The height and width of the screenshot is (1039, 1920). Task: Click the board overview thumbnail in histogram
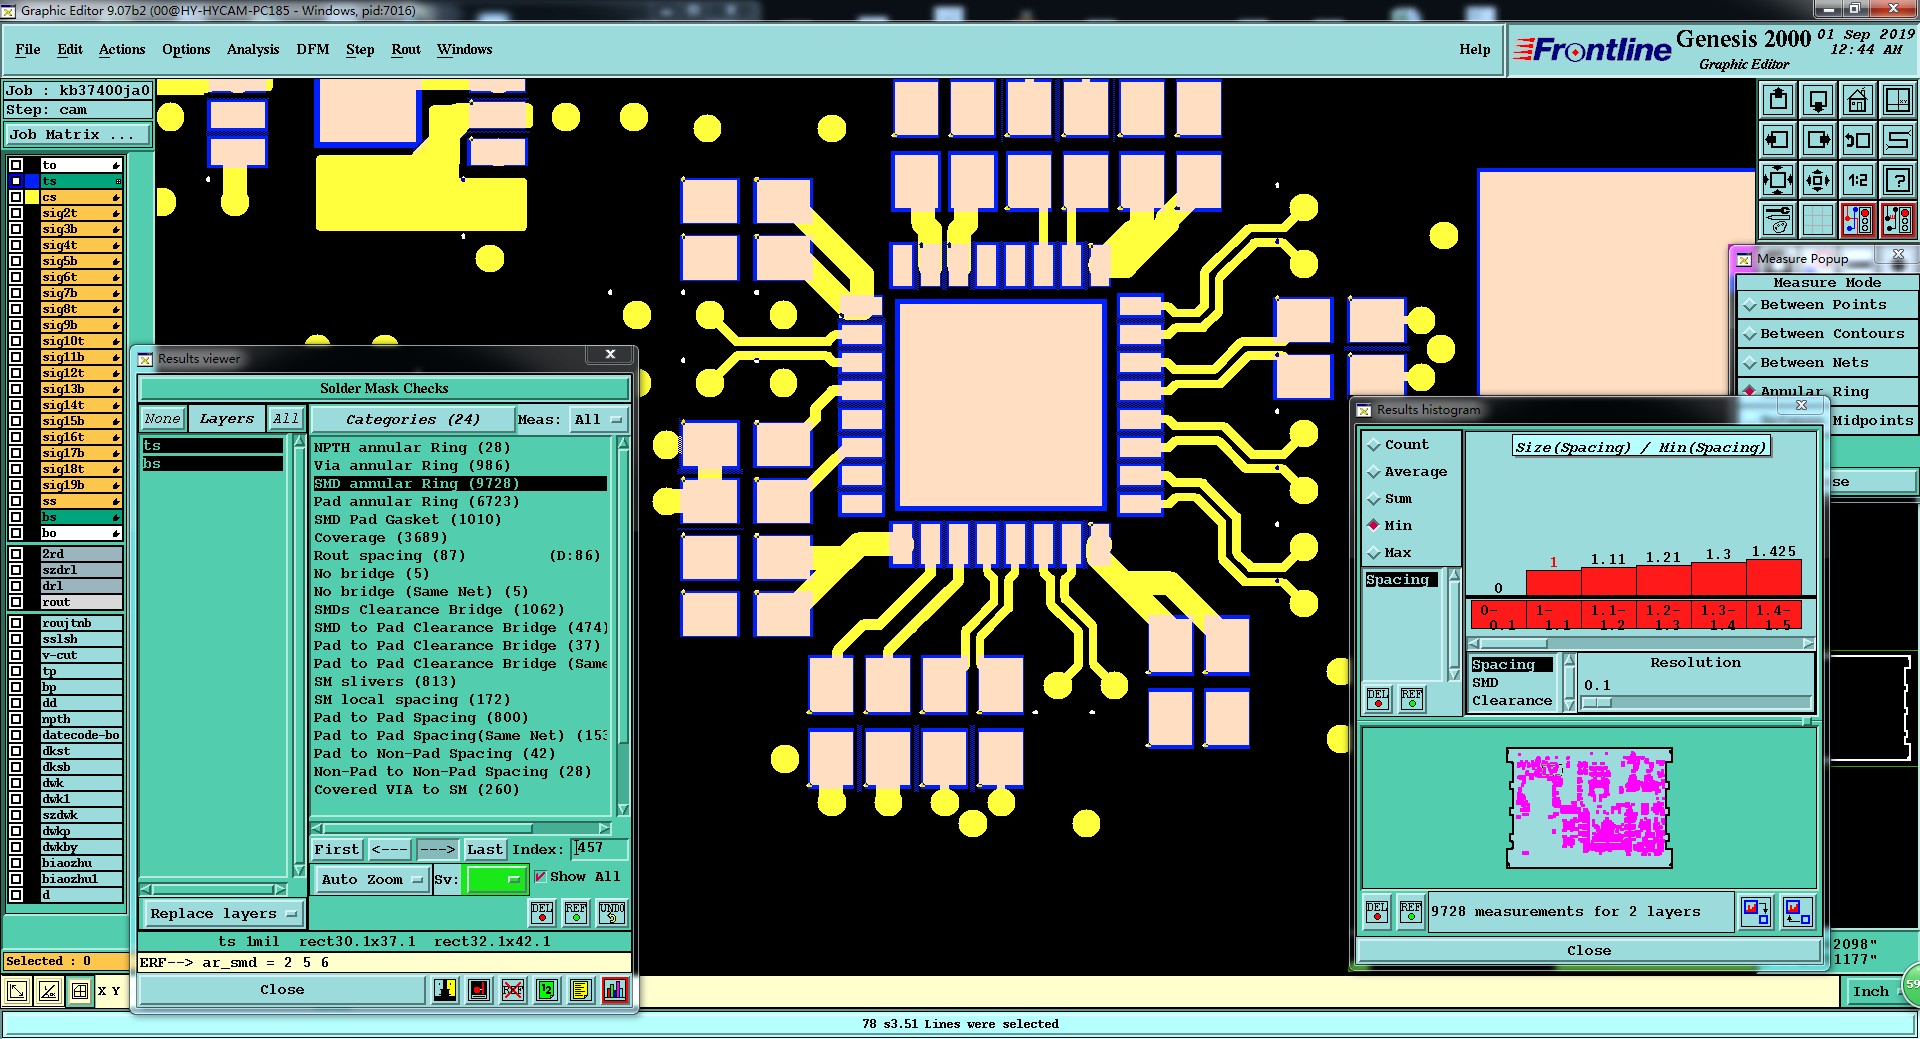coord(1589,808)
